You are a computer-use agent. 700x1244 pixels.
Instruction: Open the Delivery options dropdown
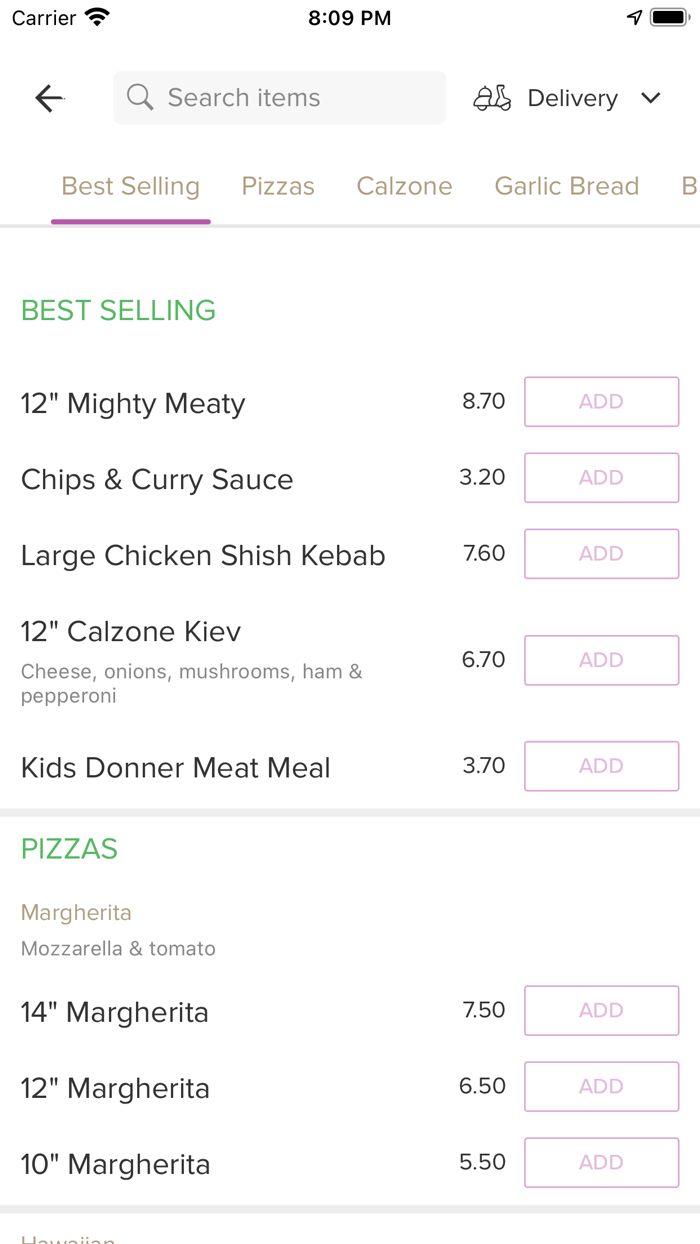click(x=571, y=97)
